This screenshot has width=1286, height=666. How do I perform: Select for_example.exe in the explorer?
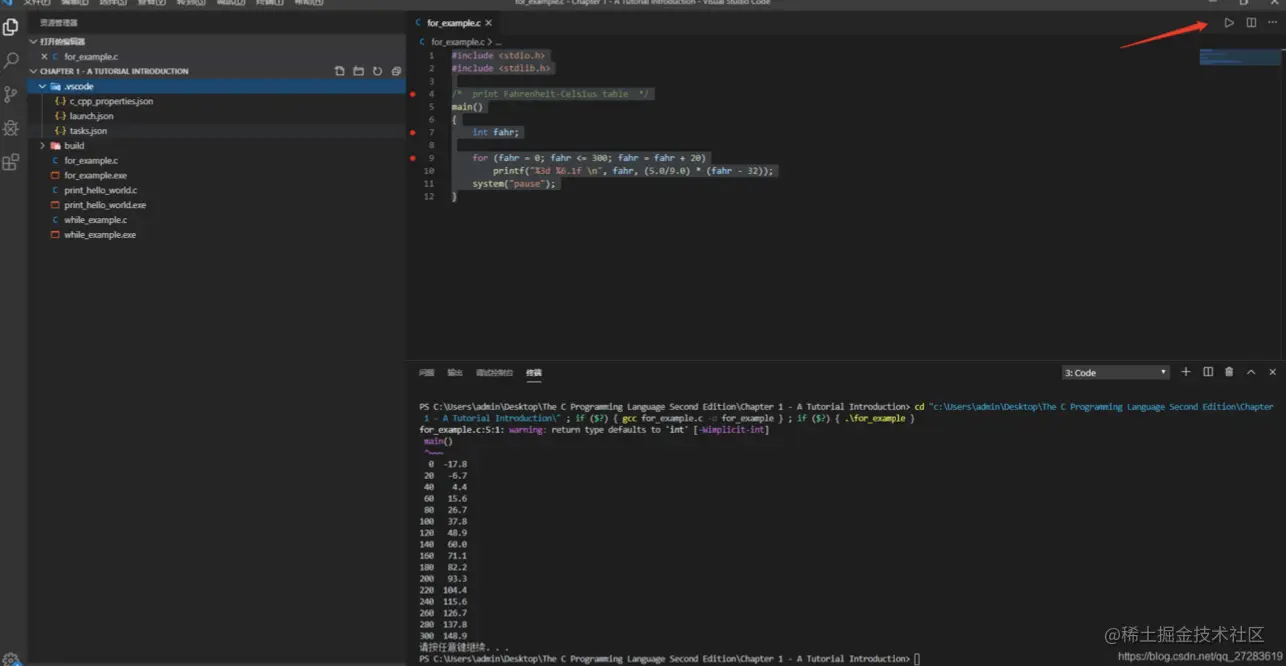[95, 175]
